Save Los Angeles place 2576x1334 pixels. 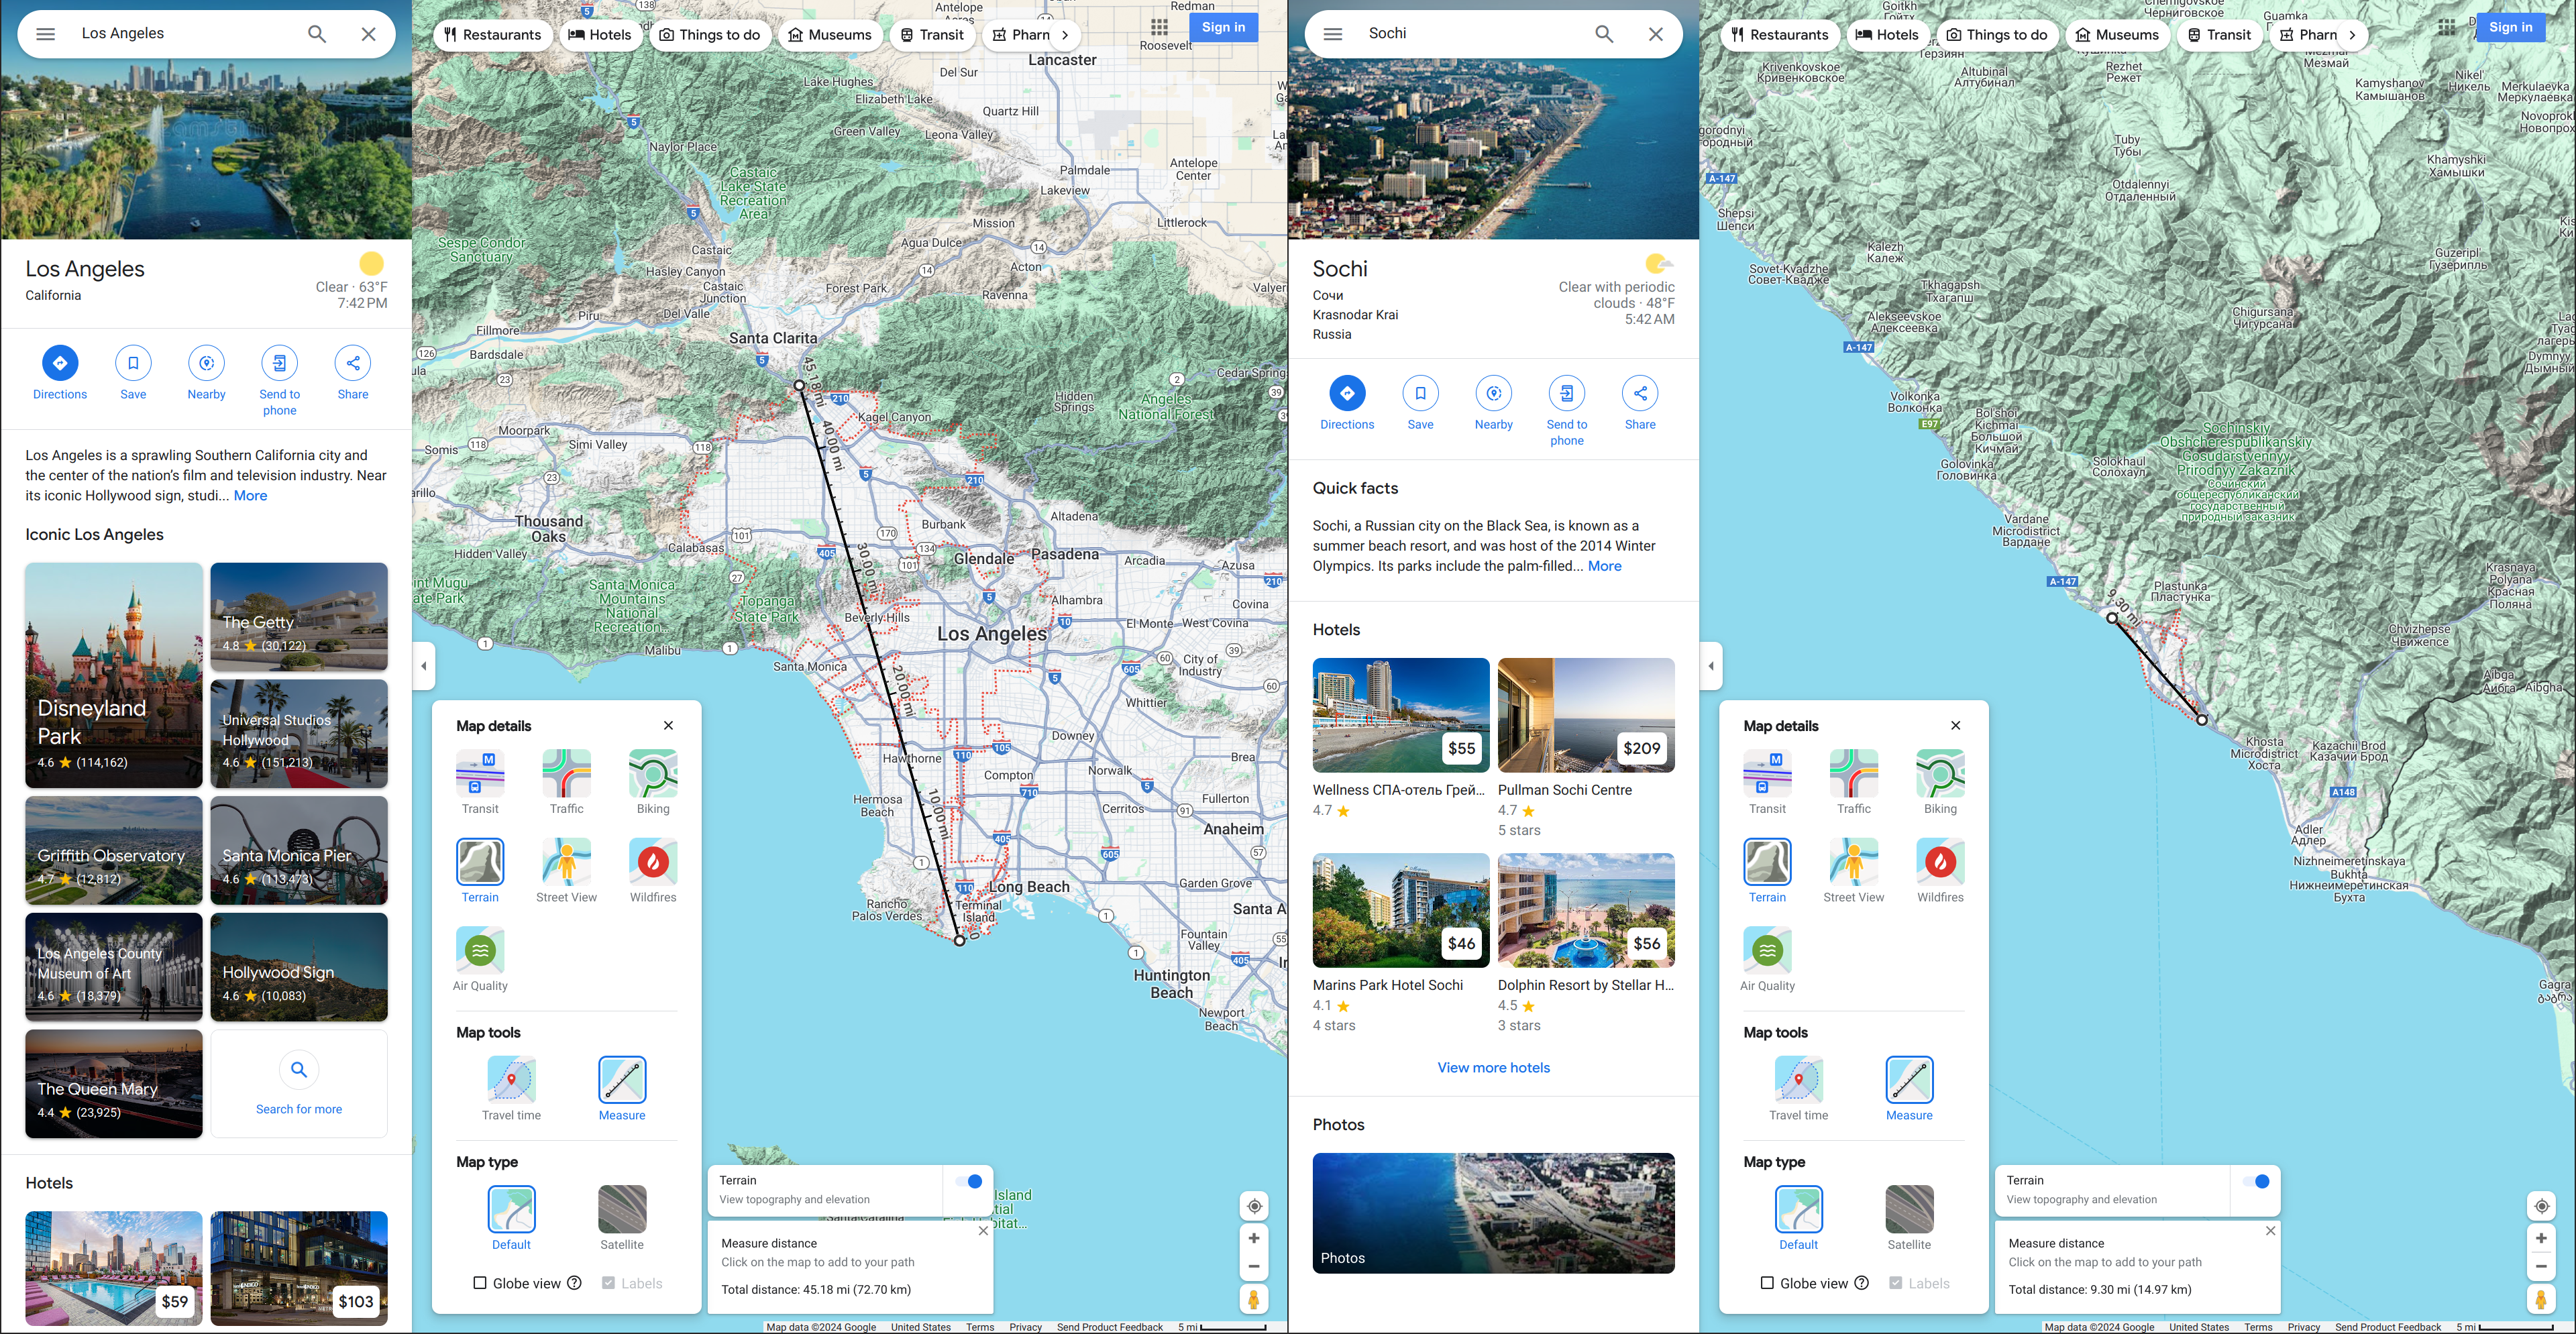133,373
